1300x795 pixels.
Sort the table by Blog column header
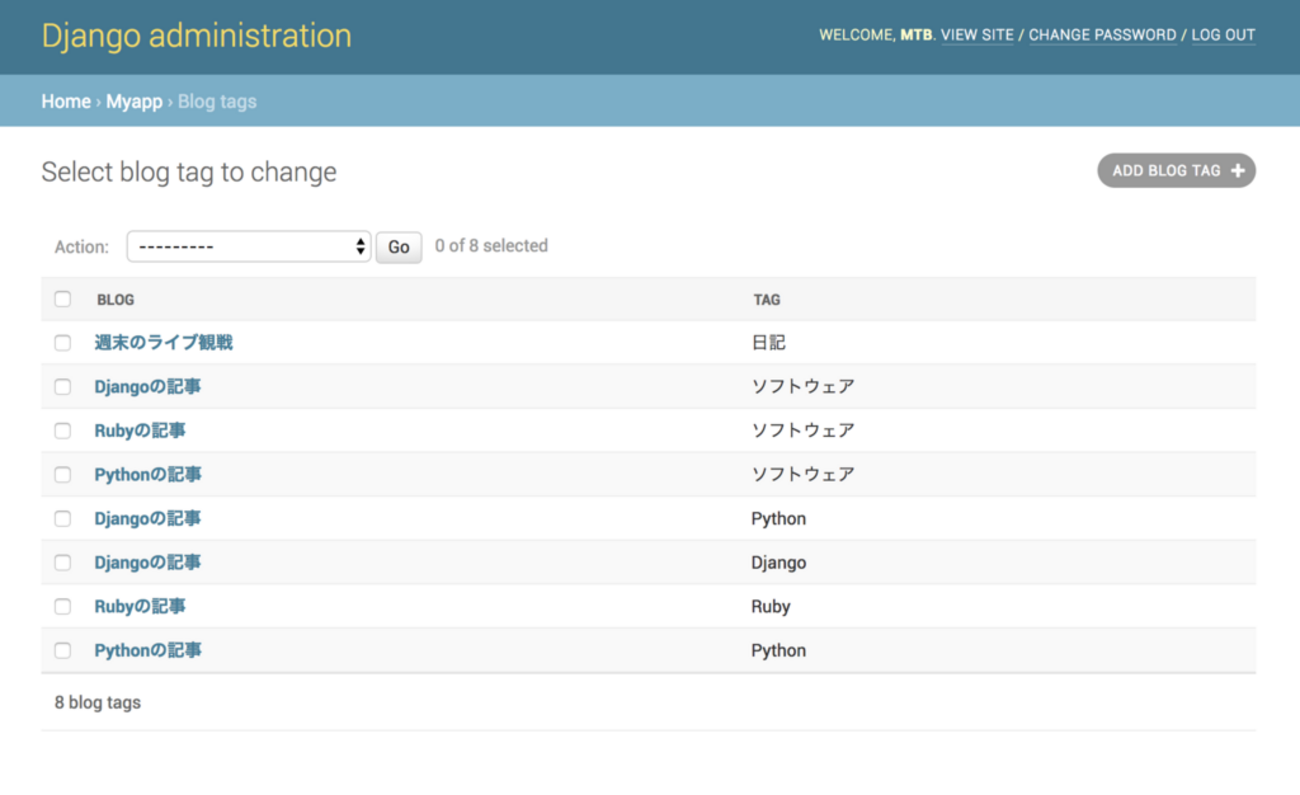(x=115, y=300)
